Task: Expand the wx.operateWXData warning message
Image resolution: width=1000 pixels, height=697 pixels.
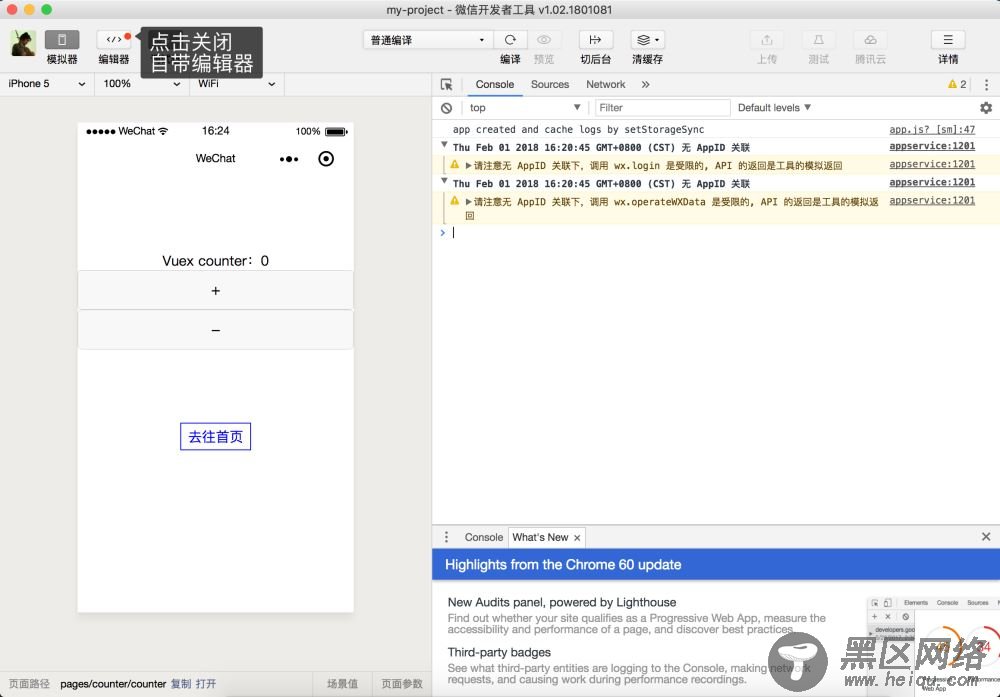Action: tap(469, 202)
